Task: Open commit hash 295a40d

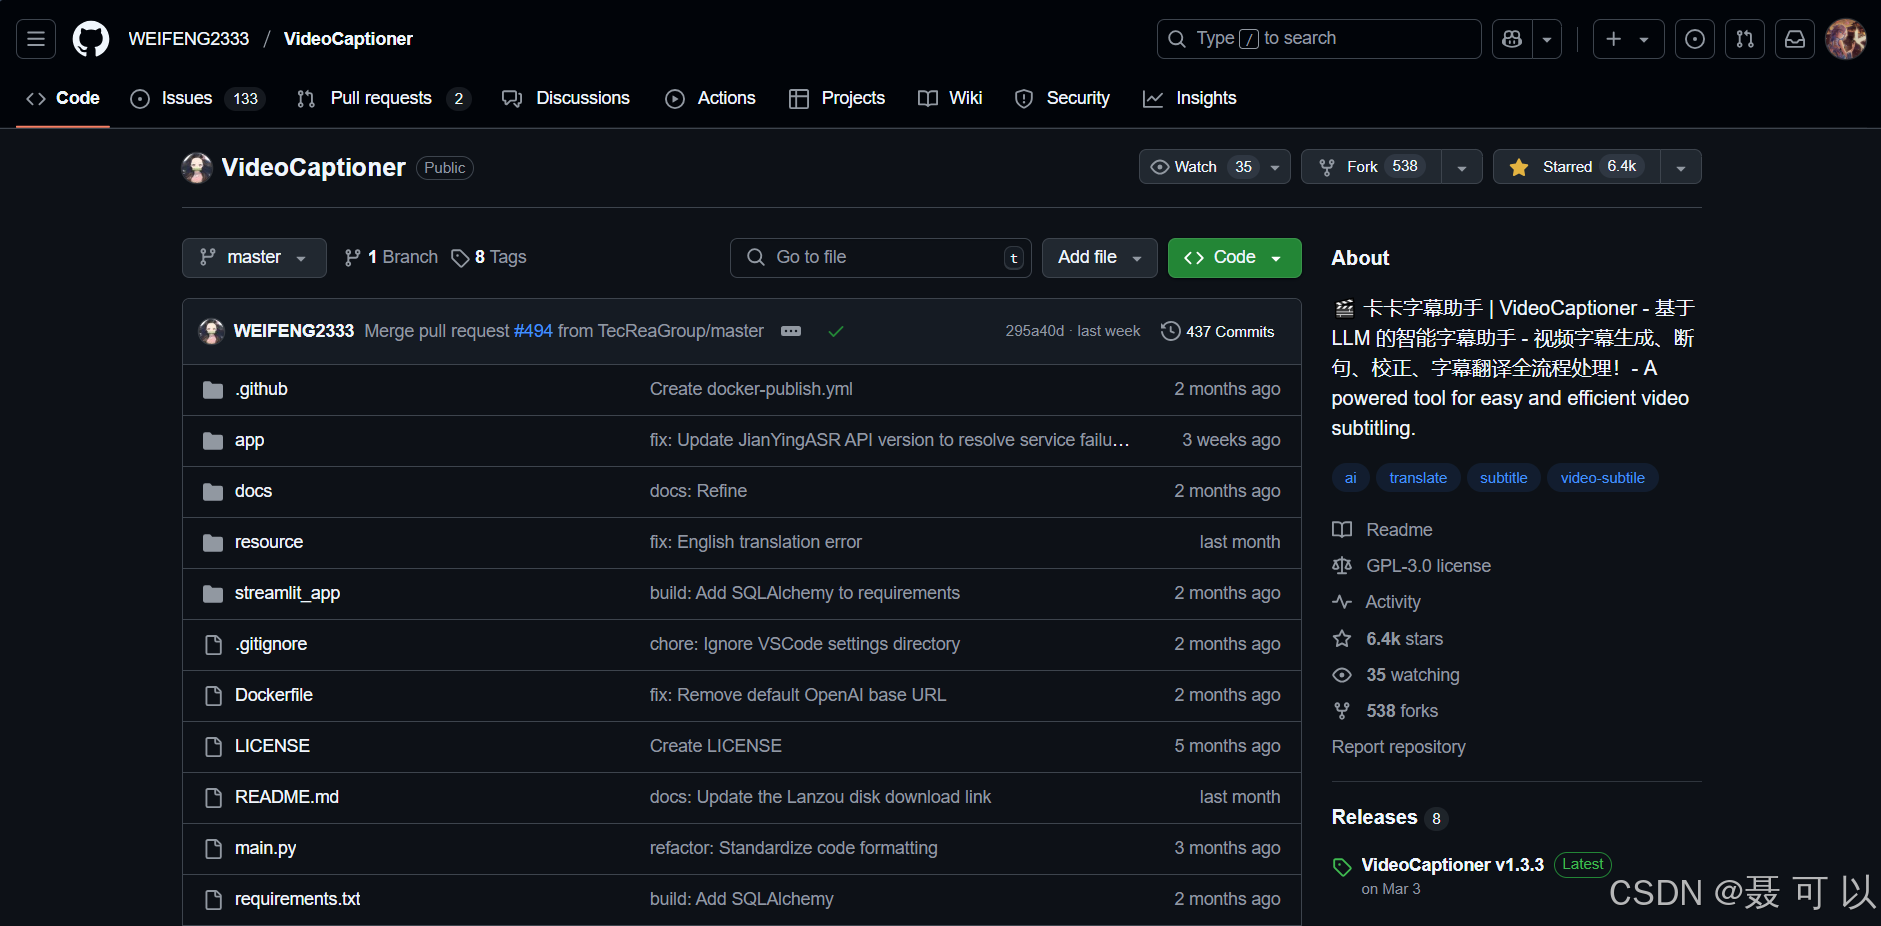Action: tap(1035, 331)
